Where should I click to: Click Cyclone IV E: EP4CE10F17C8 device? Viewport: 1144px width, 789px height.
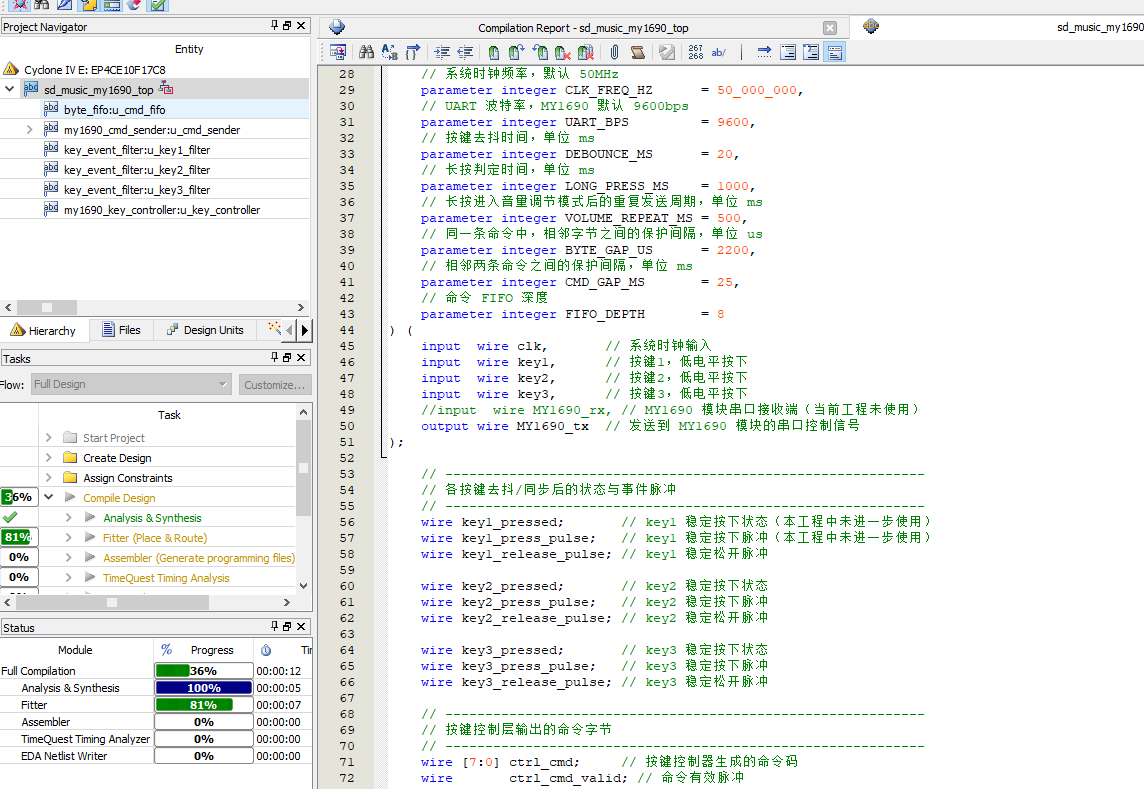(x=95, y=69)
